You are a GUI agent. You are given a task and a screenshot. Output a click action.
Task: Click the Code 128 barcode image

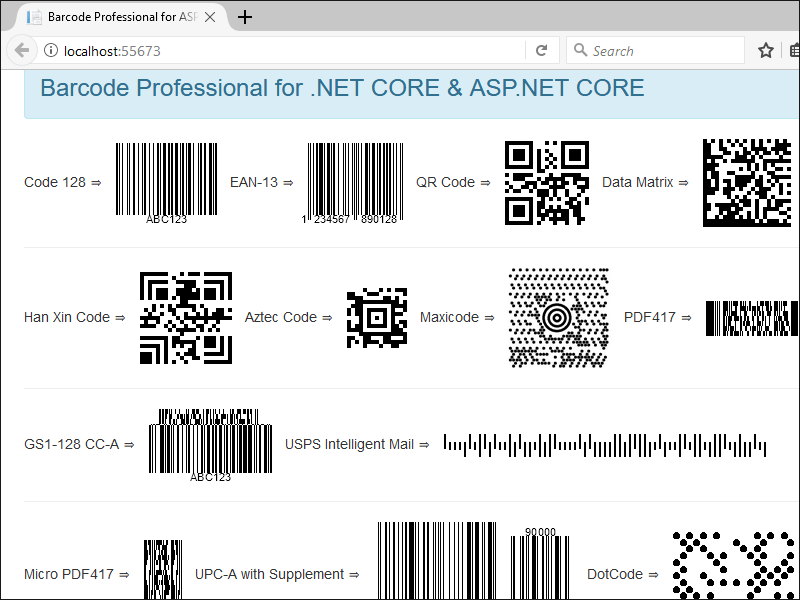(x=166, y=183)
